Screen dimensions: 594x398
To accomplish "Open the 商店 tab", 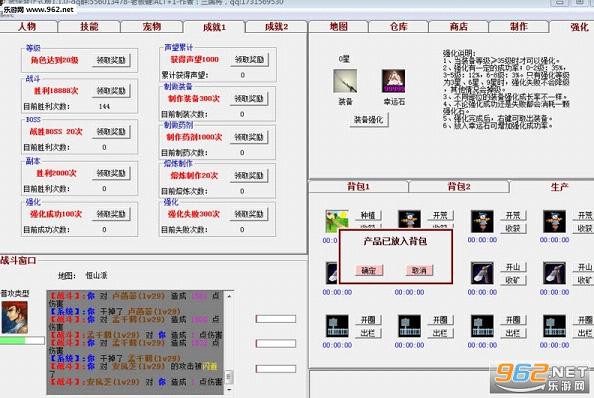I will 458,27.
